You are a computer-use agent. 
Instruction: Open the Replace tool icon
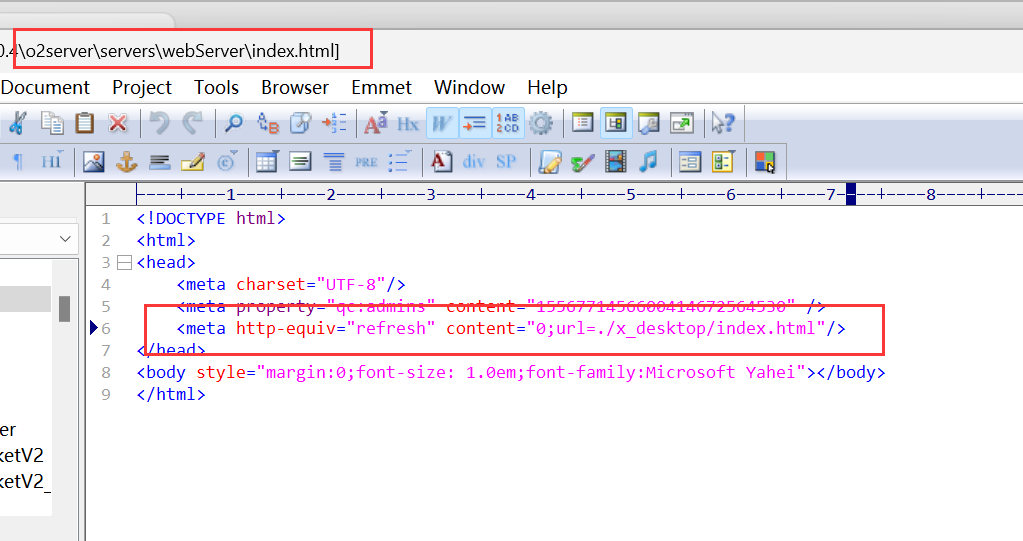(x=267, y=123)
